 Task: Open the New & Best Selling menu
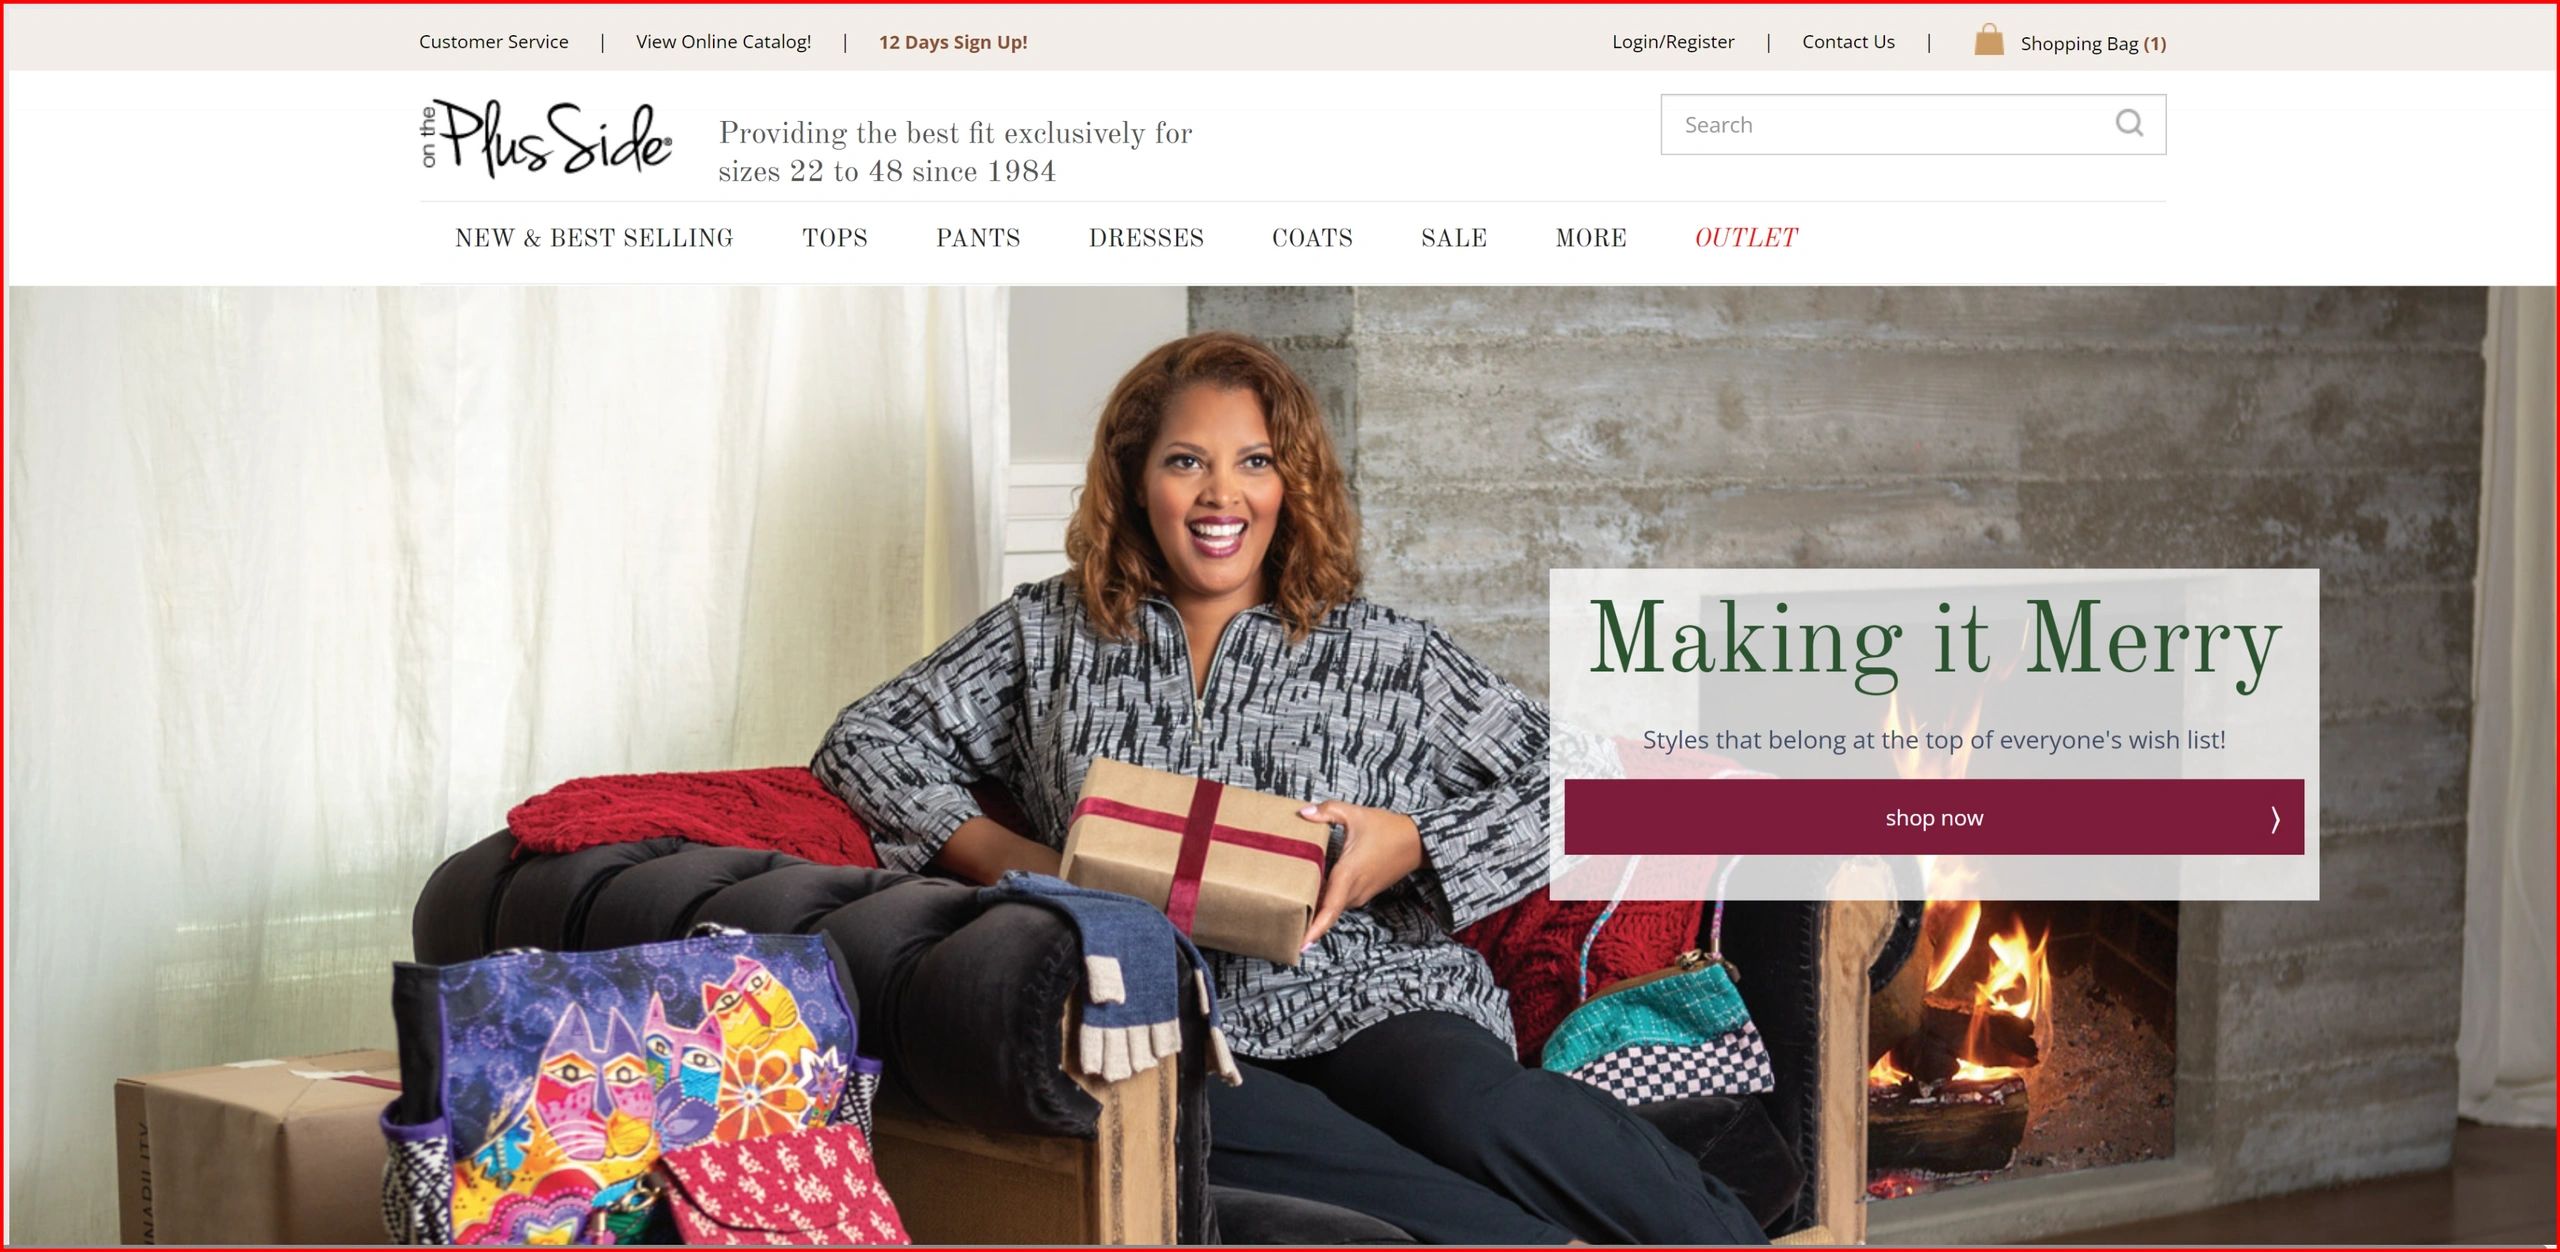594,238
